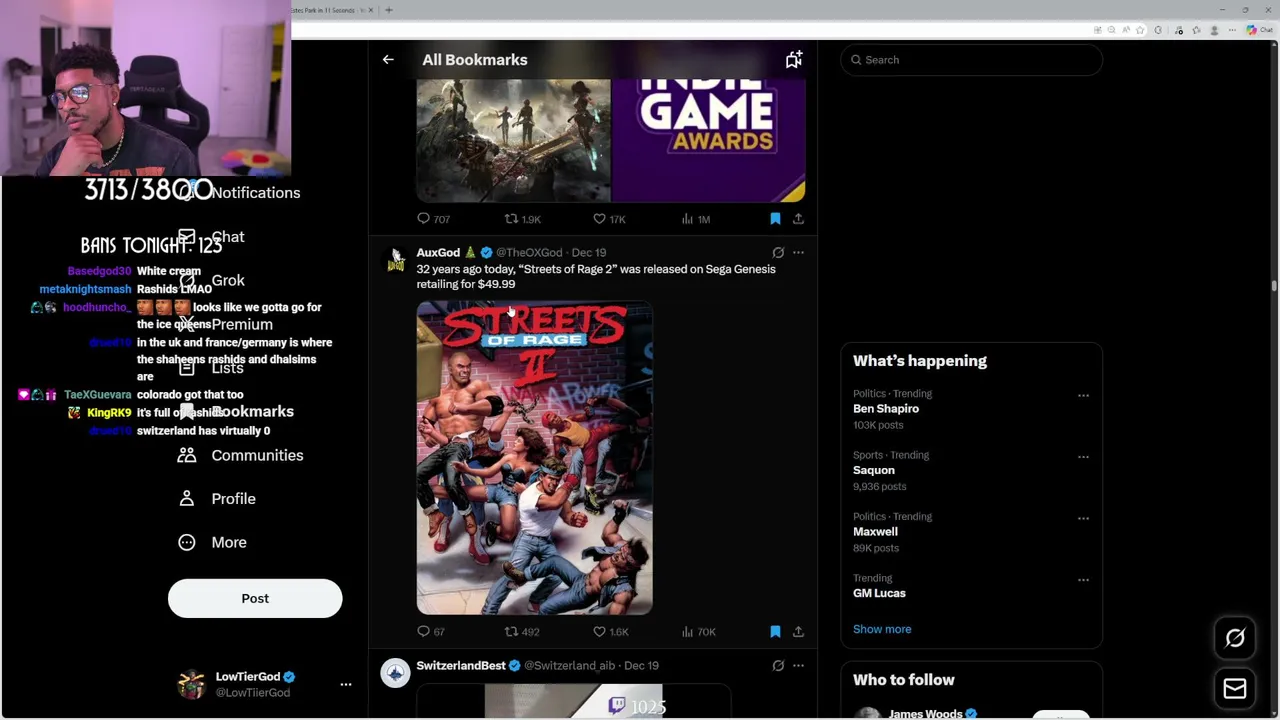Screen dimensions: 1280x720
Task: Open more options for Ben Shapiro trend
Action: point(1083,396)
